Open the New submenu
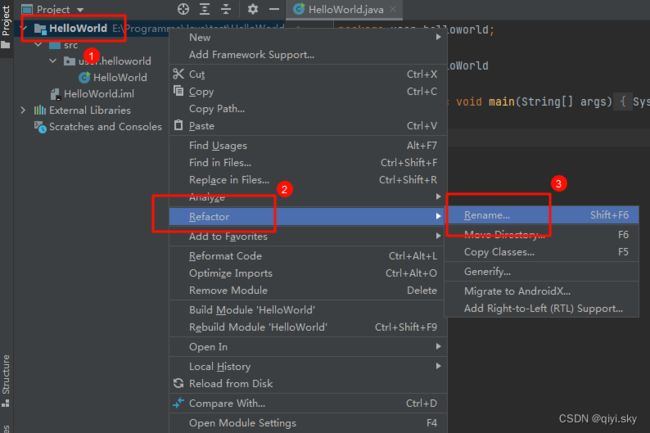Viewport: 650px width, 433px height. point(308,37)
